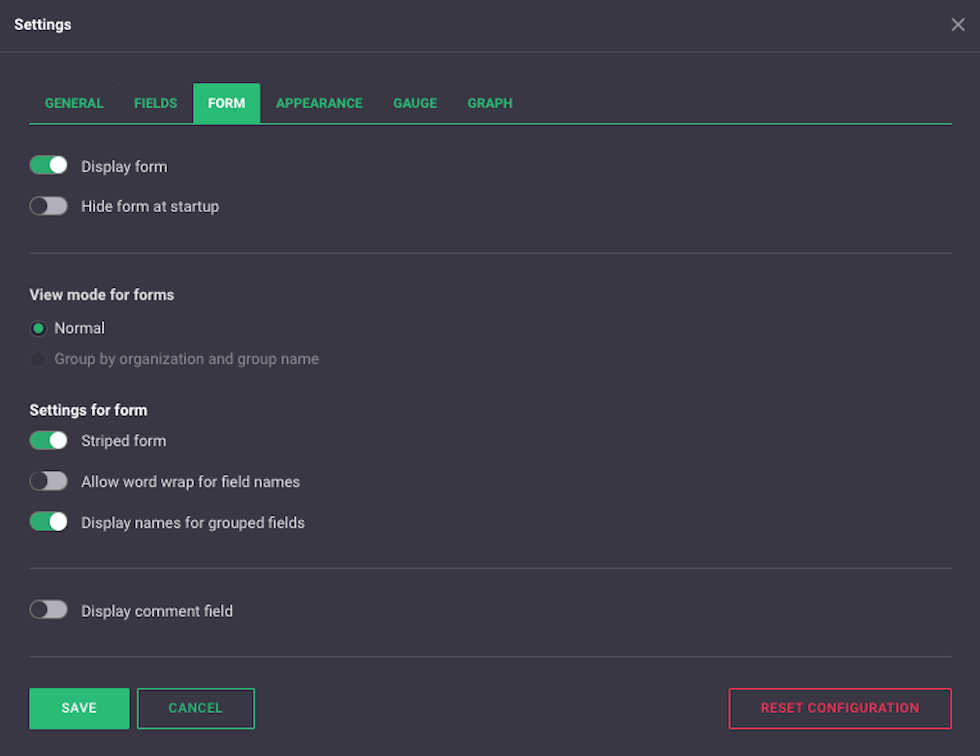Turn on Display comment field

click(49, 610)
